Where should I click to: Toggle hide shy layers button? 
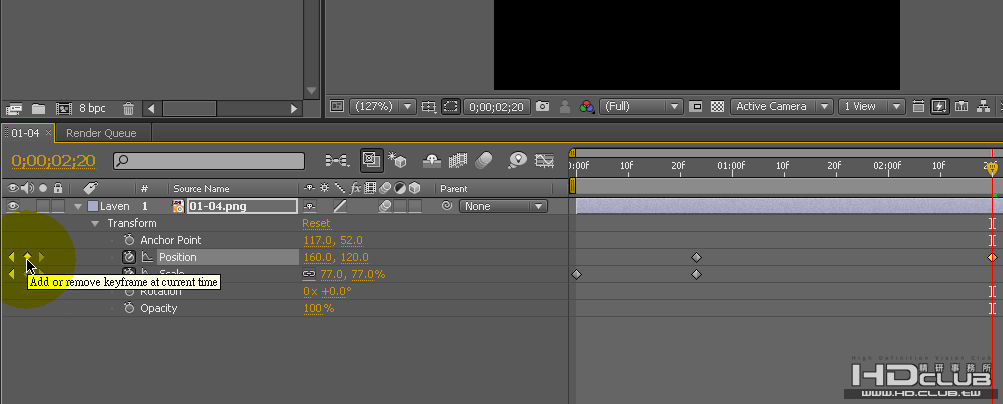(432, 160)
